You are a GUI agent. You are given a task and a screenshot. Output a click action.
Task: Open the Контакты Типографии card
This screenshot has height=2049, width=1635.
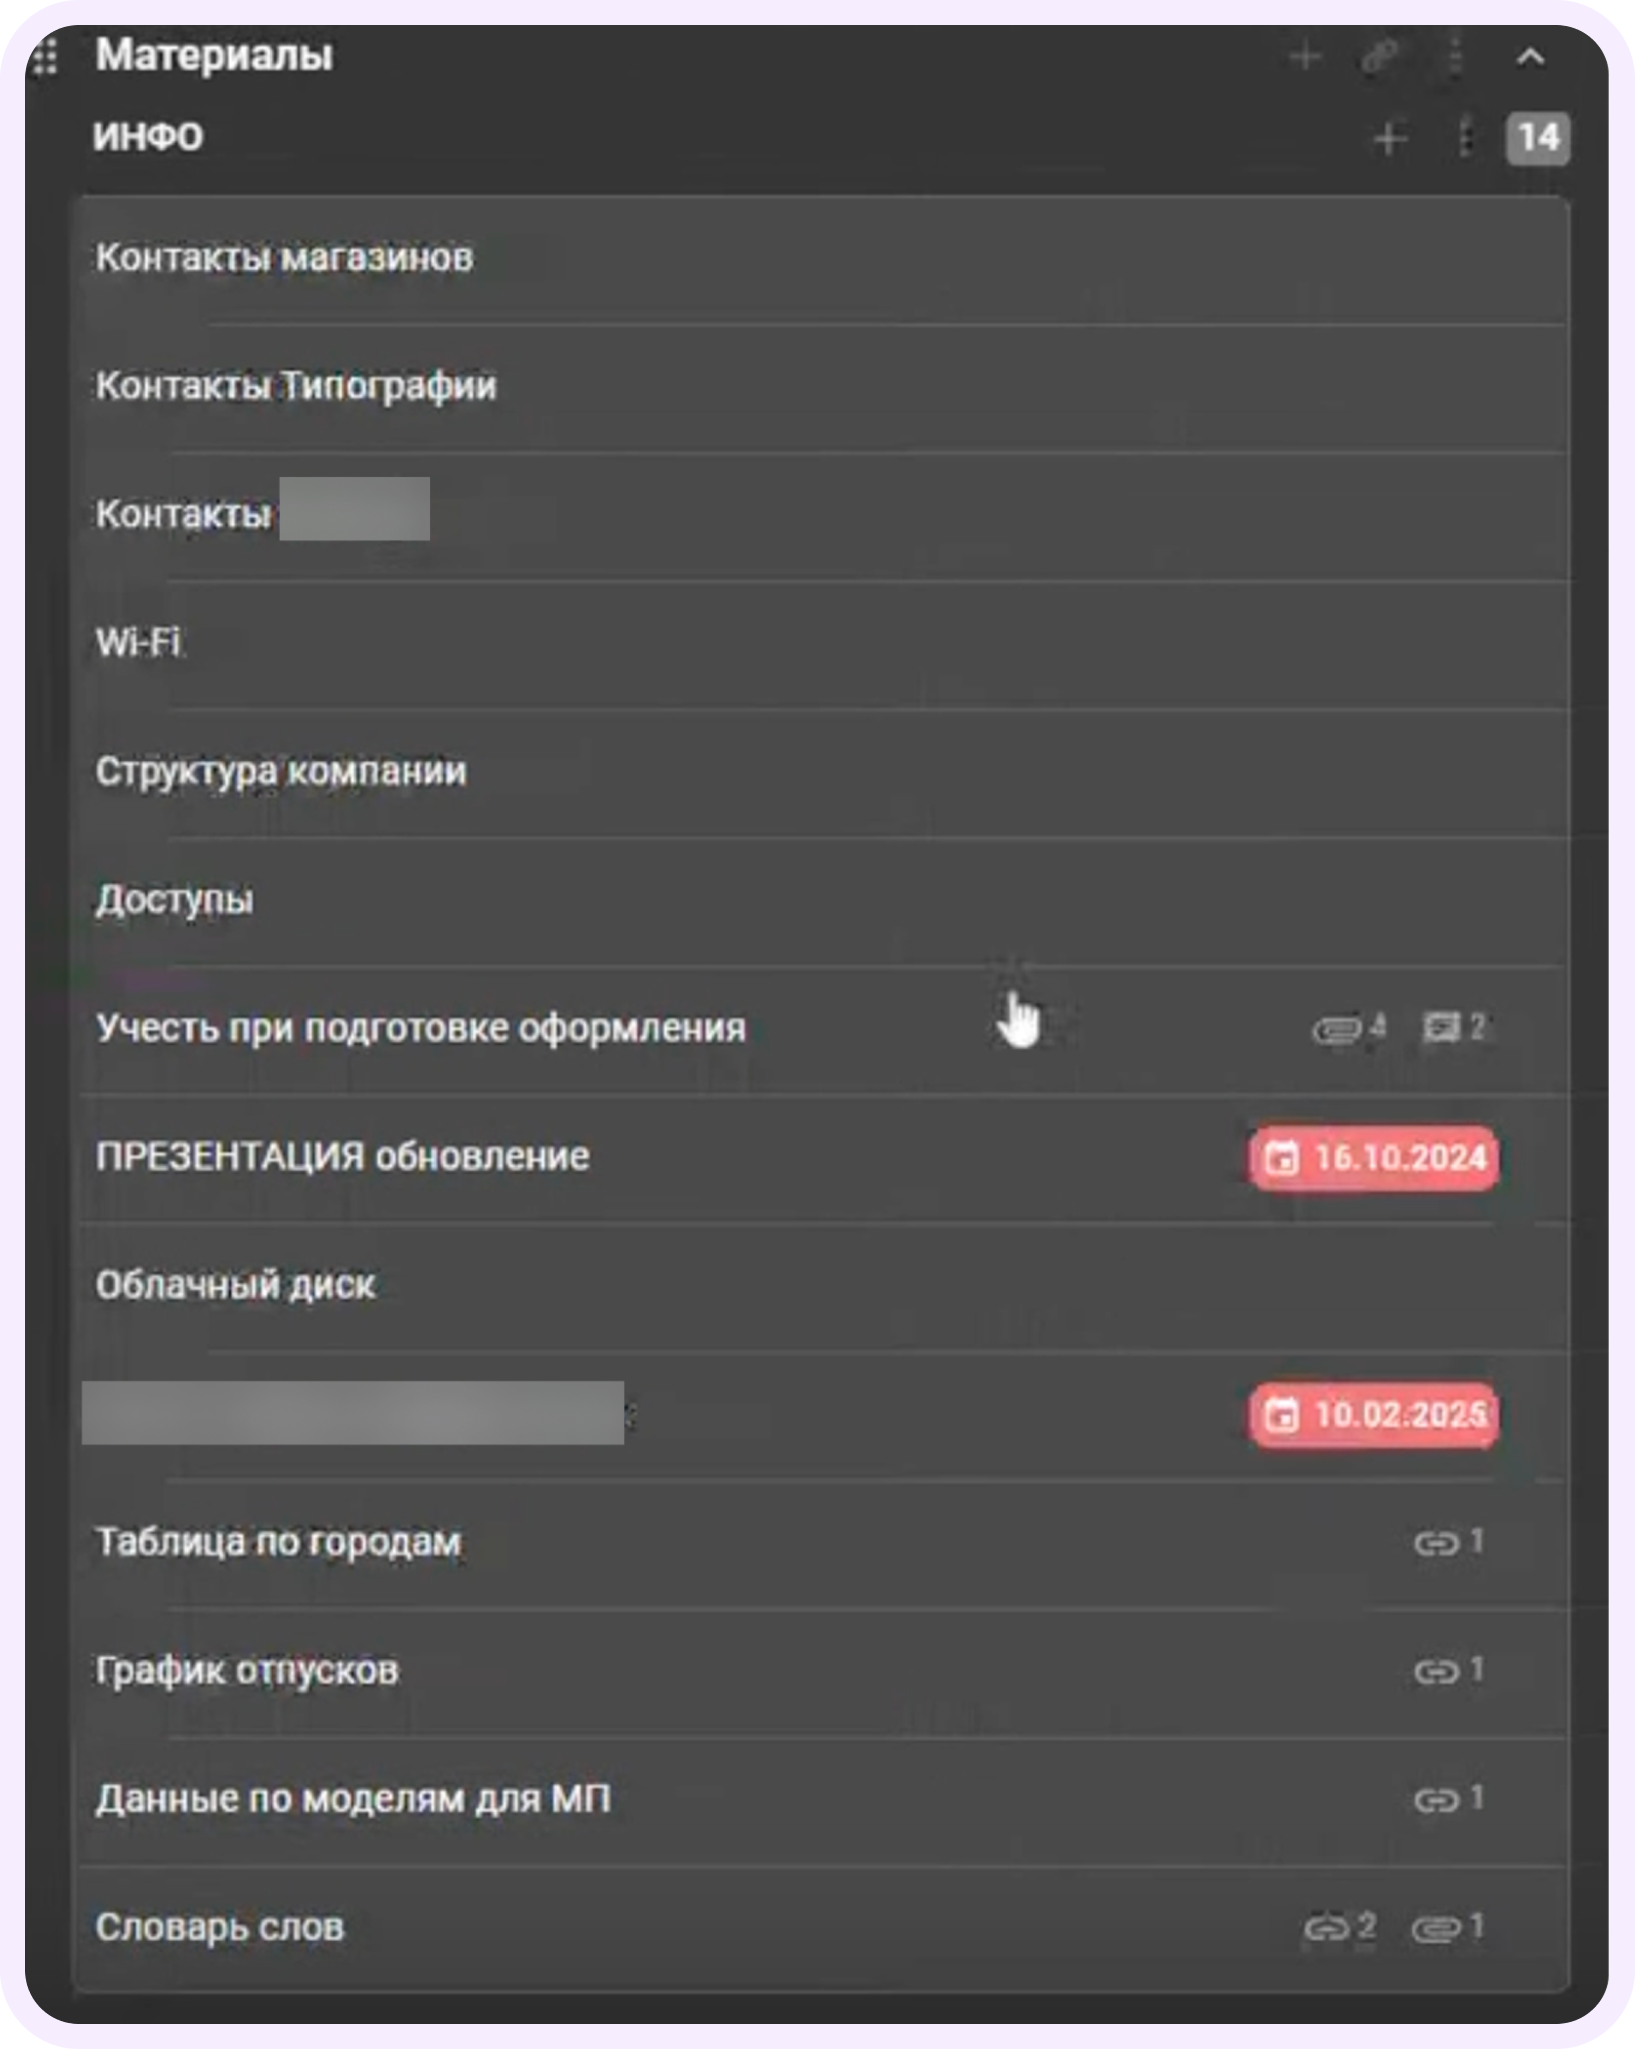pyautogui.click(x=822, y=387)
